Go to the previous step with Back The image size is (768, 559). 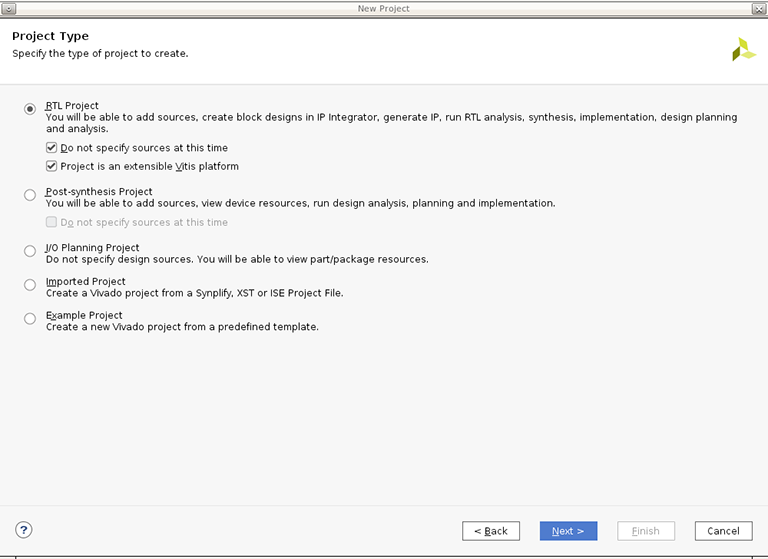click(491, 531)
